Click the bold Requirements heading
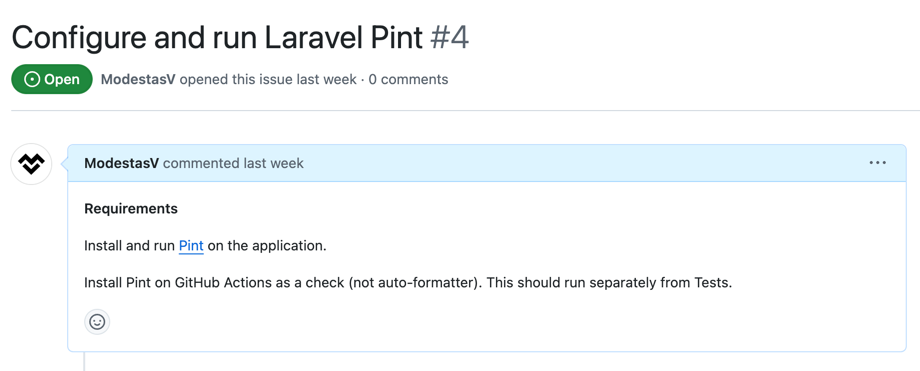The width and height of the screenshot is (920, 371). tap(131, 208)
